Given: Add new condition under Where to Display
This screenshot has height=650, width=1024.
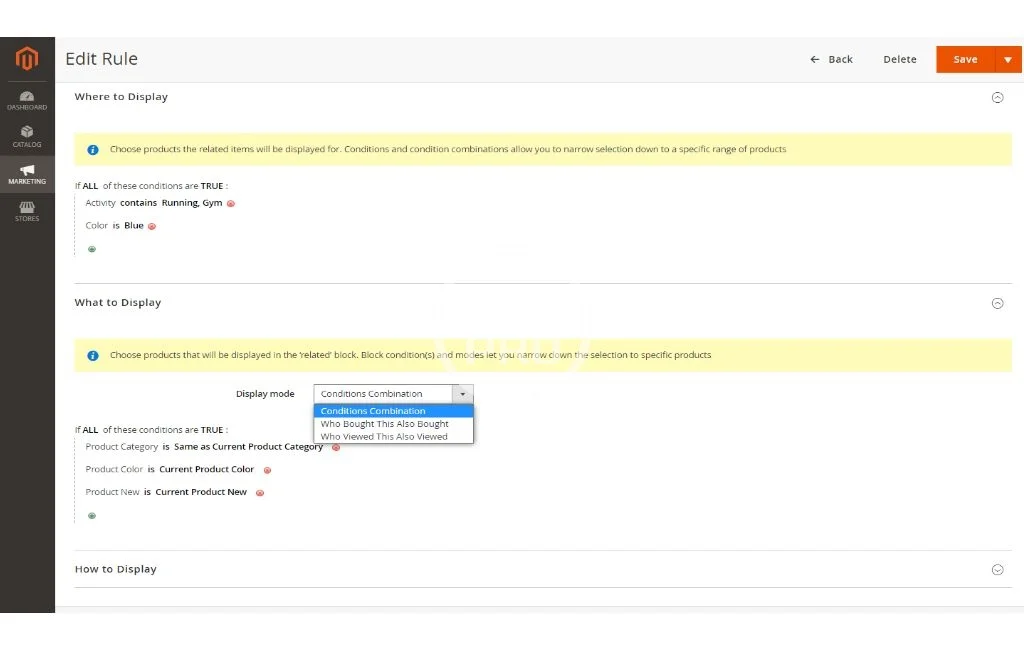Looking at the screenshot, I should click(92, 249).
